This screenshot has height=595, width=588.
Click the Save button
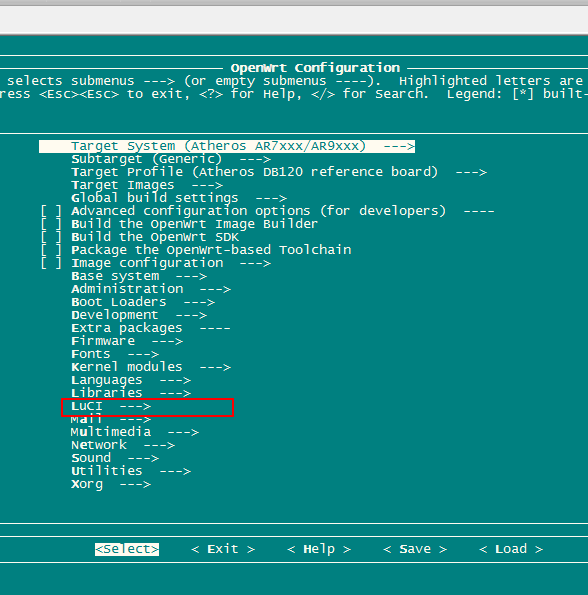click(x=415, y=549)
